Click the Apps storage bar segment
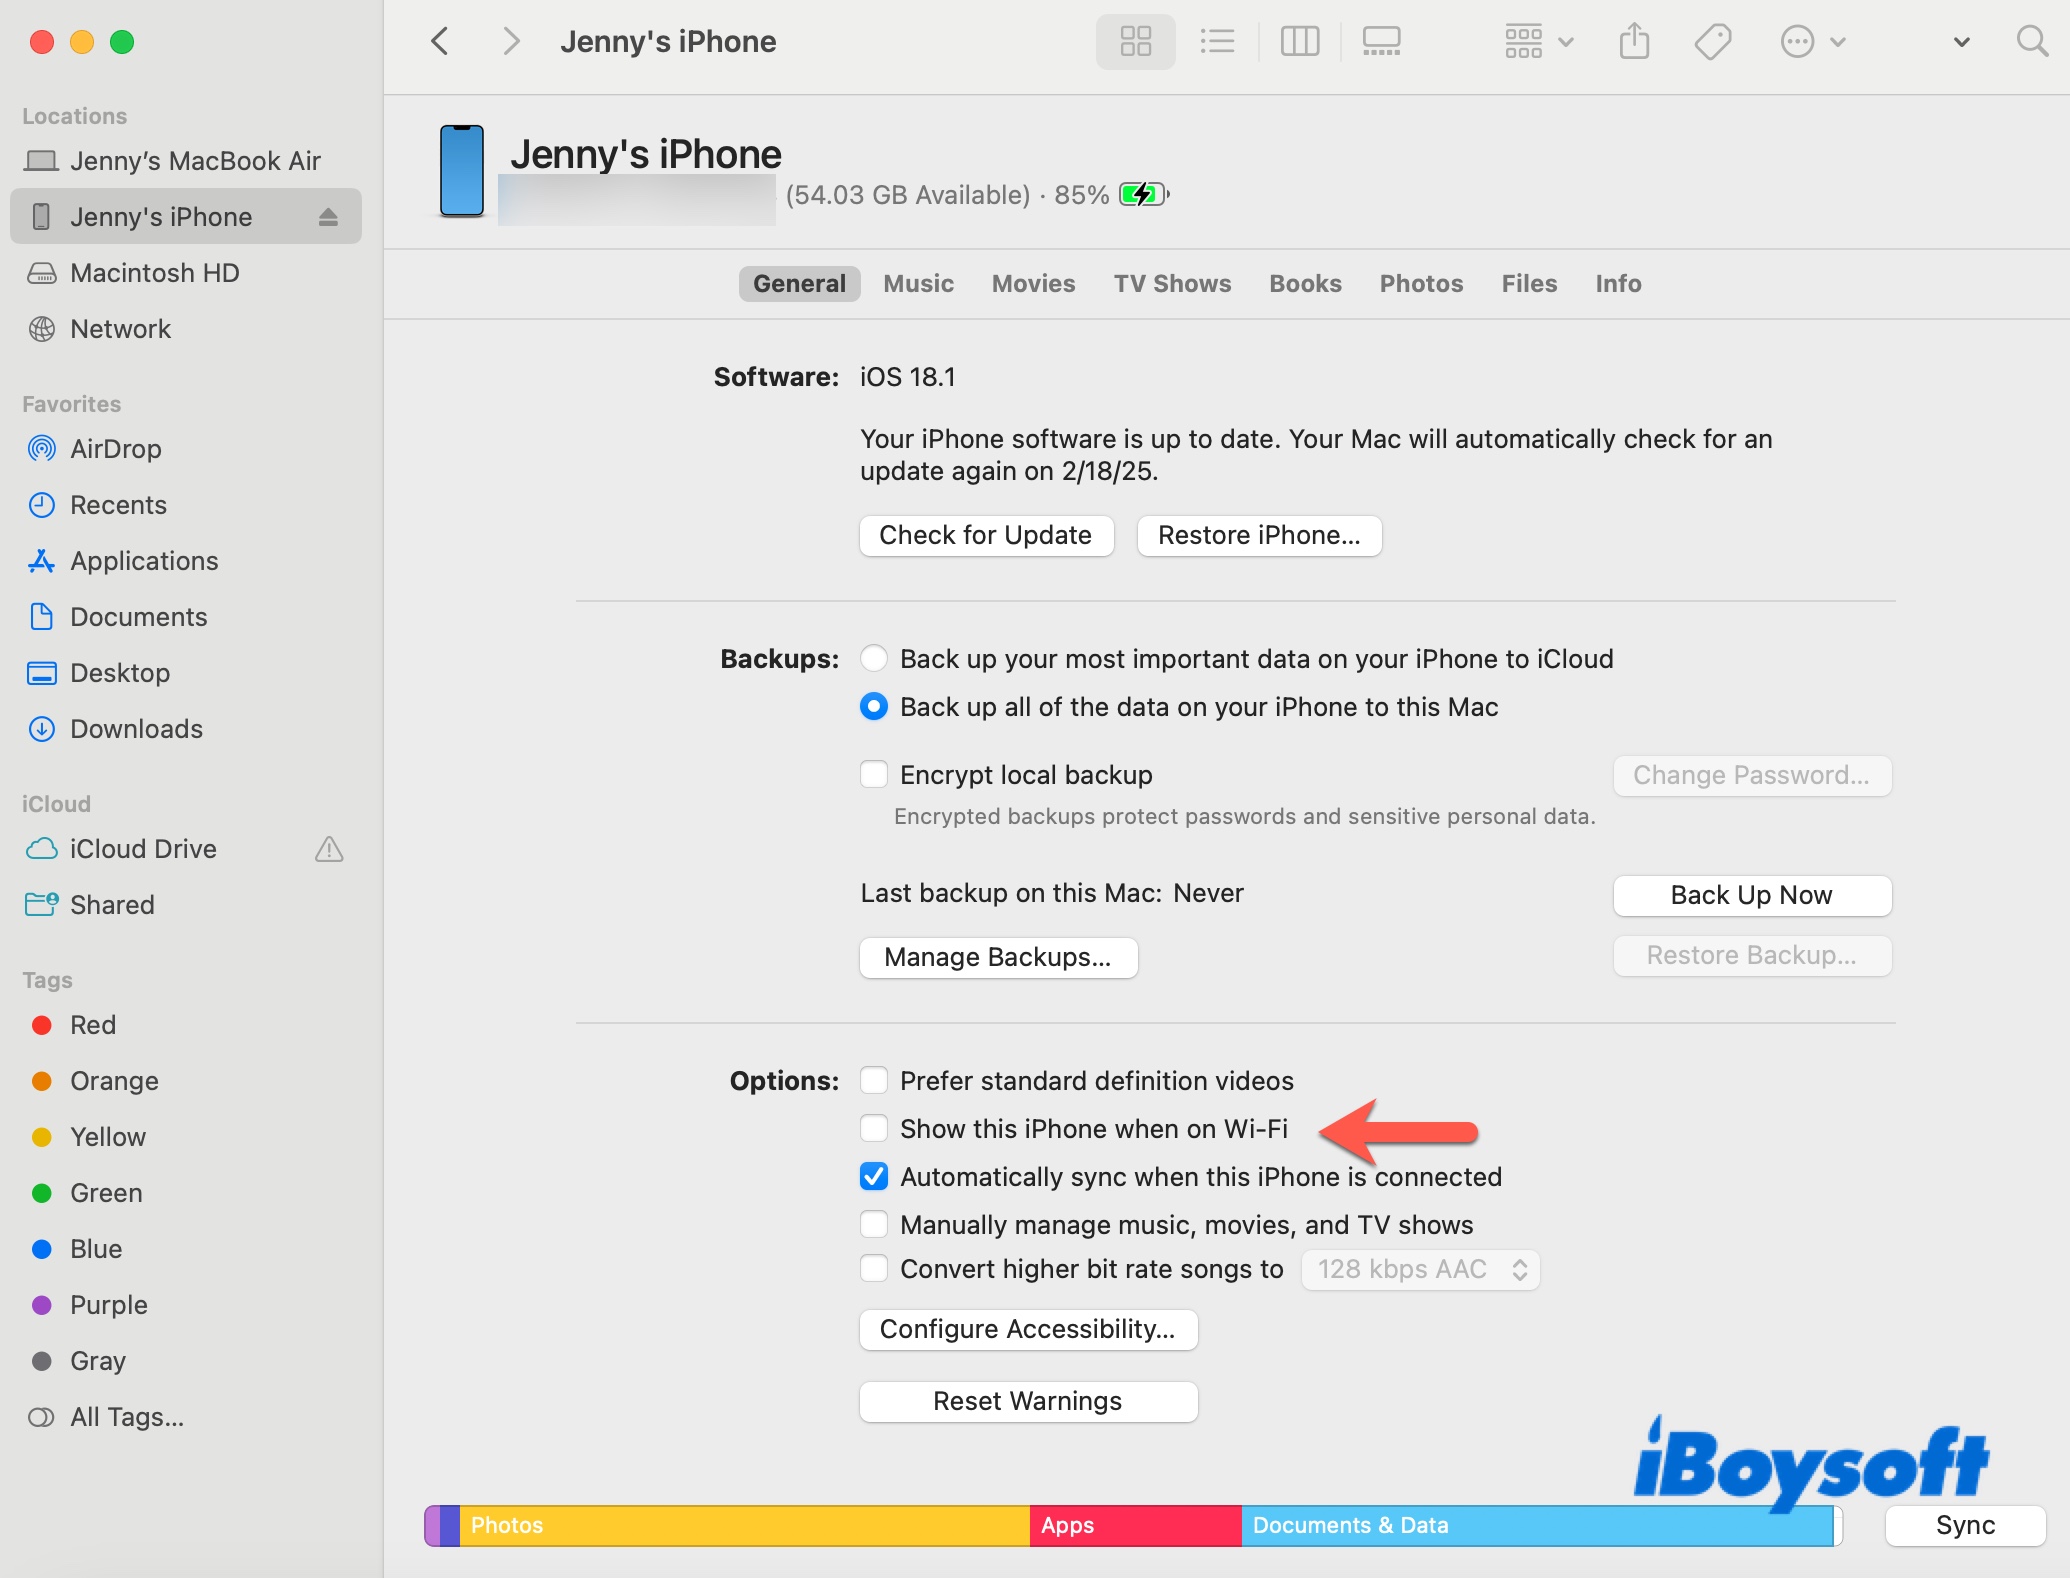Screen dimensions: 2070x1578 pos(1136,1526)
